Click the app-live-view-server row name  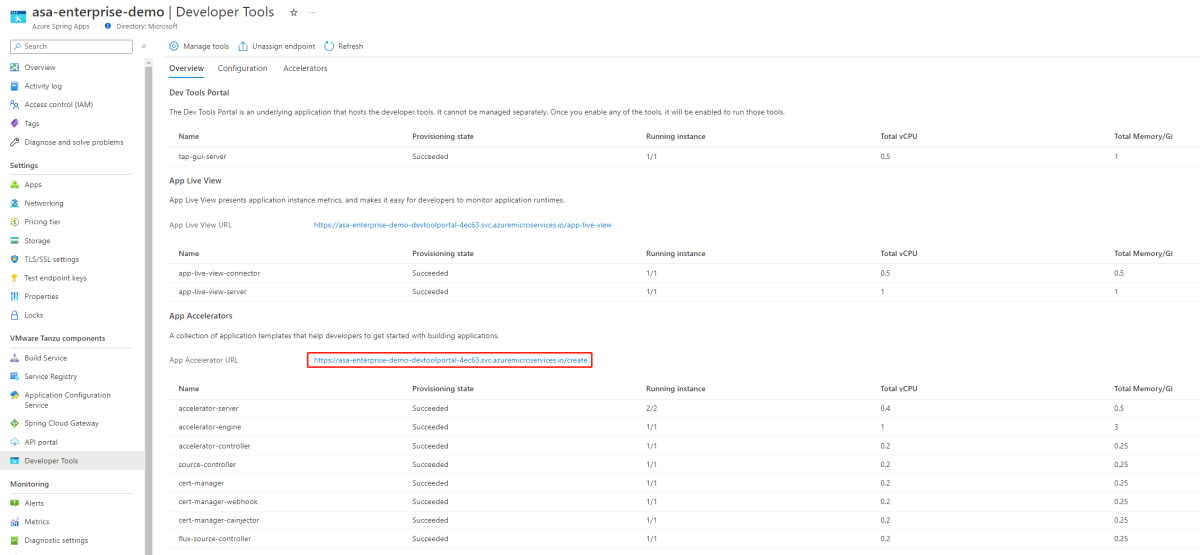212,292
